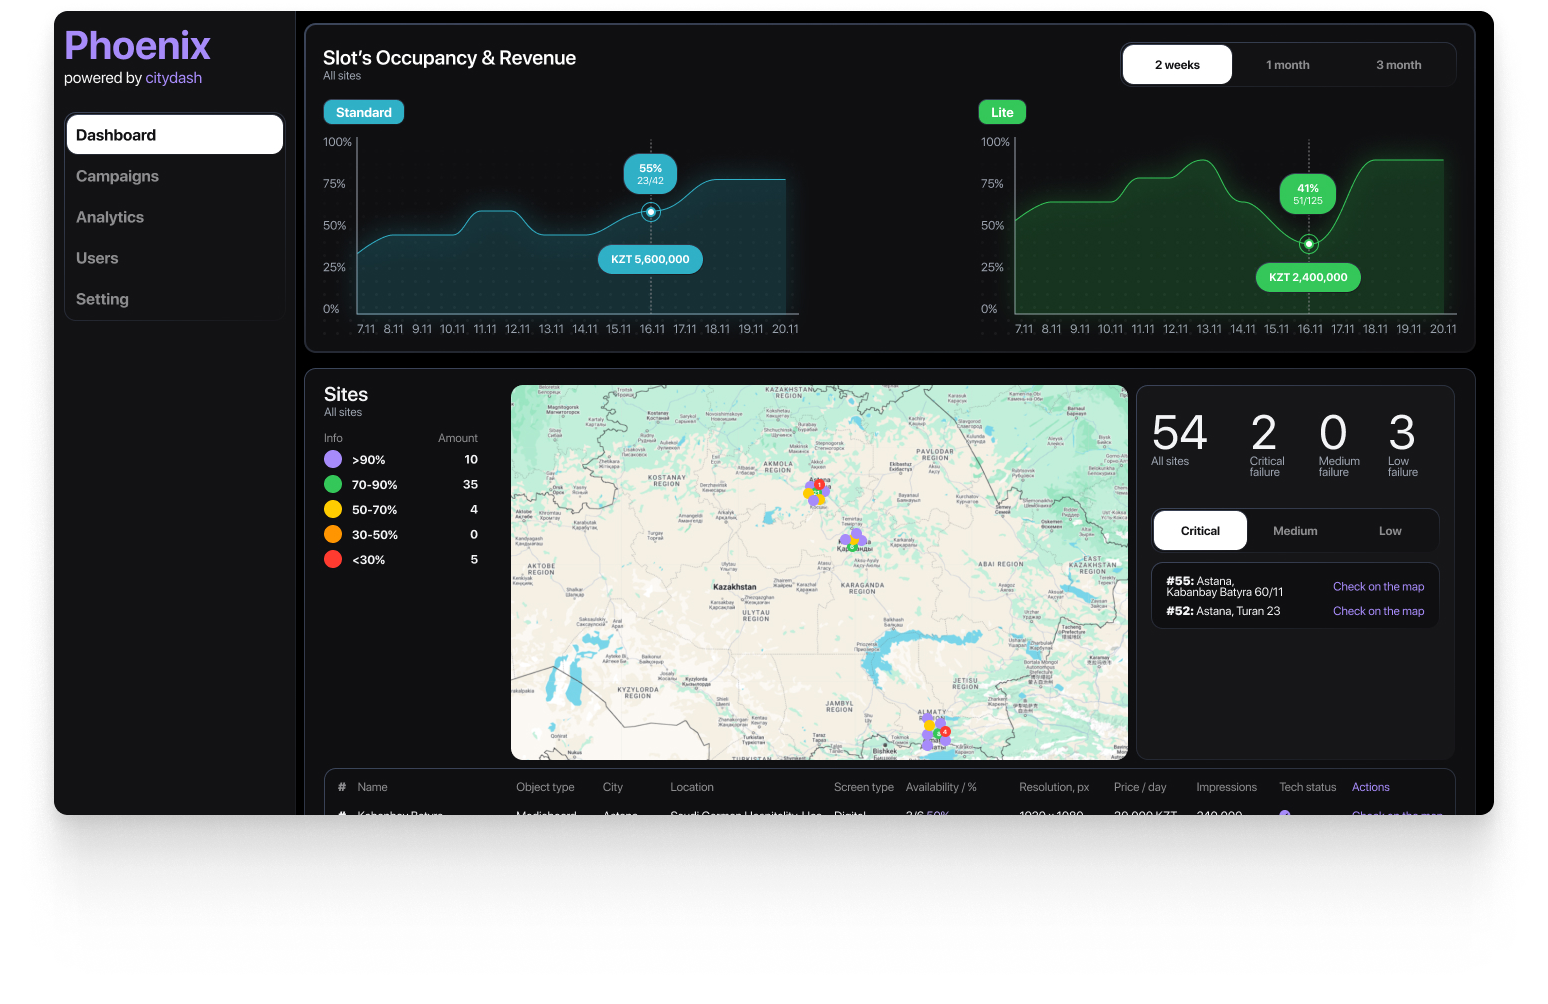Switch range to 2 weeks

(1177, 65)
